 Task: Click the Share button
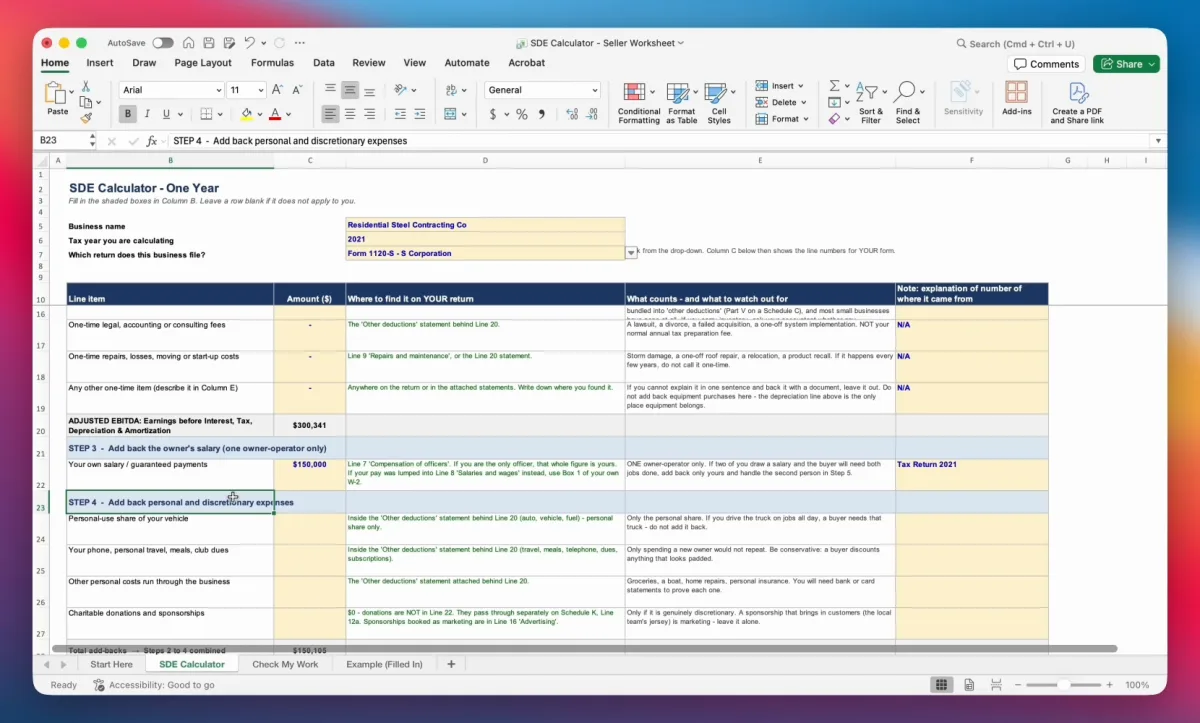coord(1126,64)
